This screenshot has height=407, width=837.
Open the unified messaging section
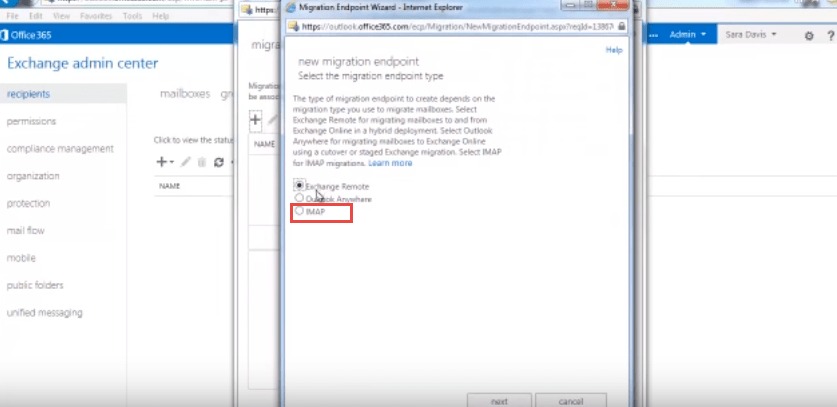pyautogui.click(x=45, y=312)
